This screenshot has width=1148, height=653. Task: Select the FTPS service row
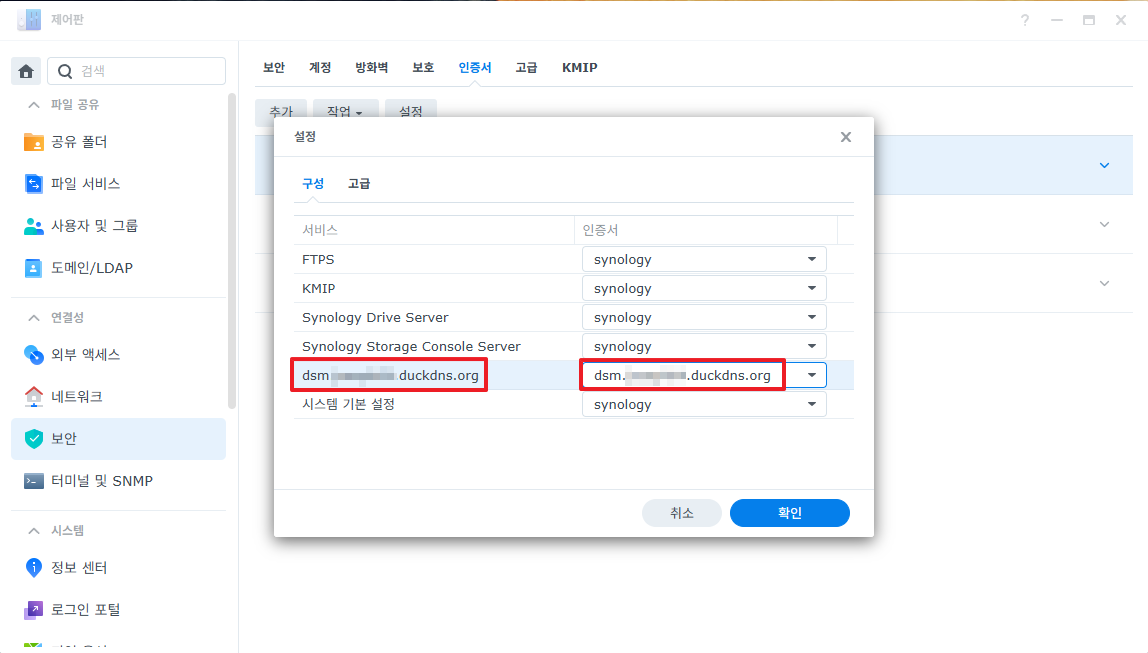click(574, 259)
